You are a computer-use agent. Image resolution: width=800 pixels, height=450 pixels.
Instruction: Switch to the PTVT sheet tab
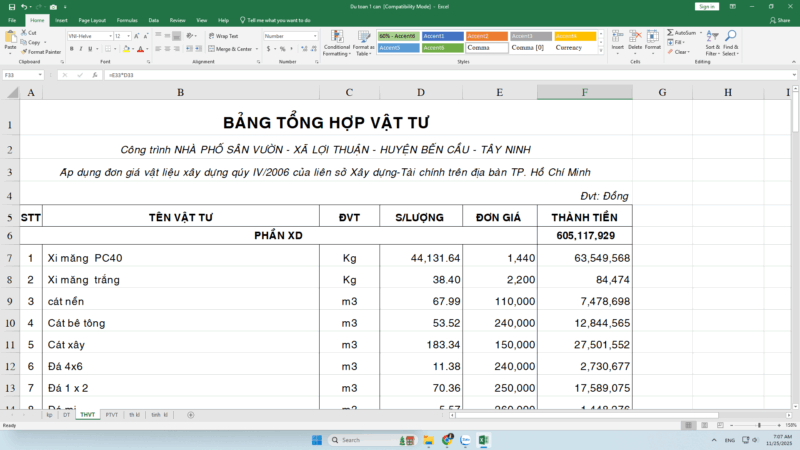click(x=112, y=414)
